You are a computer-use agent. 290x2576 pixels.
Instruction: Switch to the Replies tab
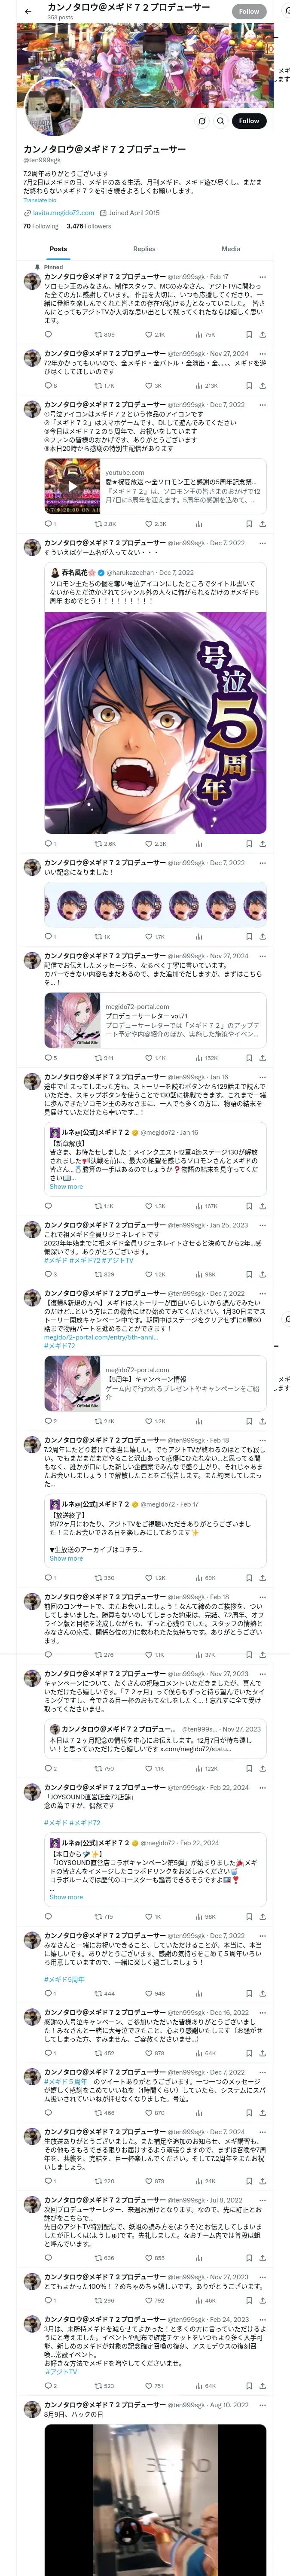(x=144, y=249)
